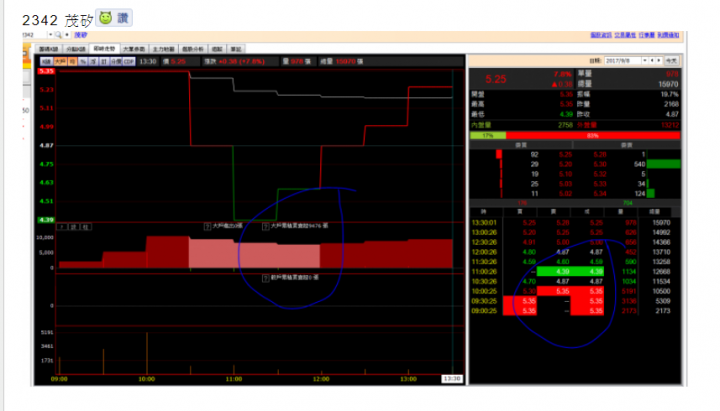Toggle the fifth chart toolbar button 浮
This screenshot has width=720, height=411.
93,61
